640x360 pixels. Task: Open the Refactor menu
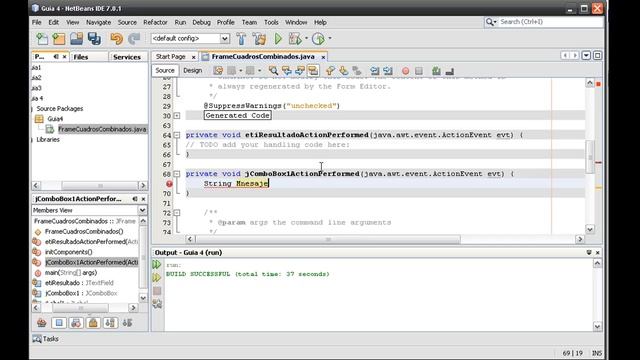[x=155, y=22]
